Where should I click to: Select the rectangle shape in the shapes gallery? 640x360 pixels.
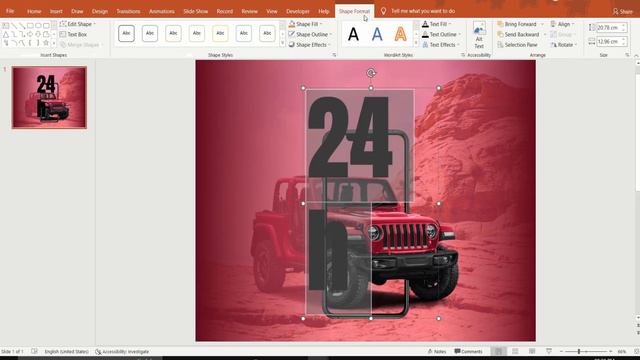pos(30,25)
